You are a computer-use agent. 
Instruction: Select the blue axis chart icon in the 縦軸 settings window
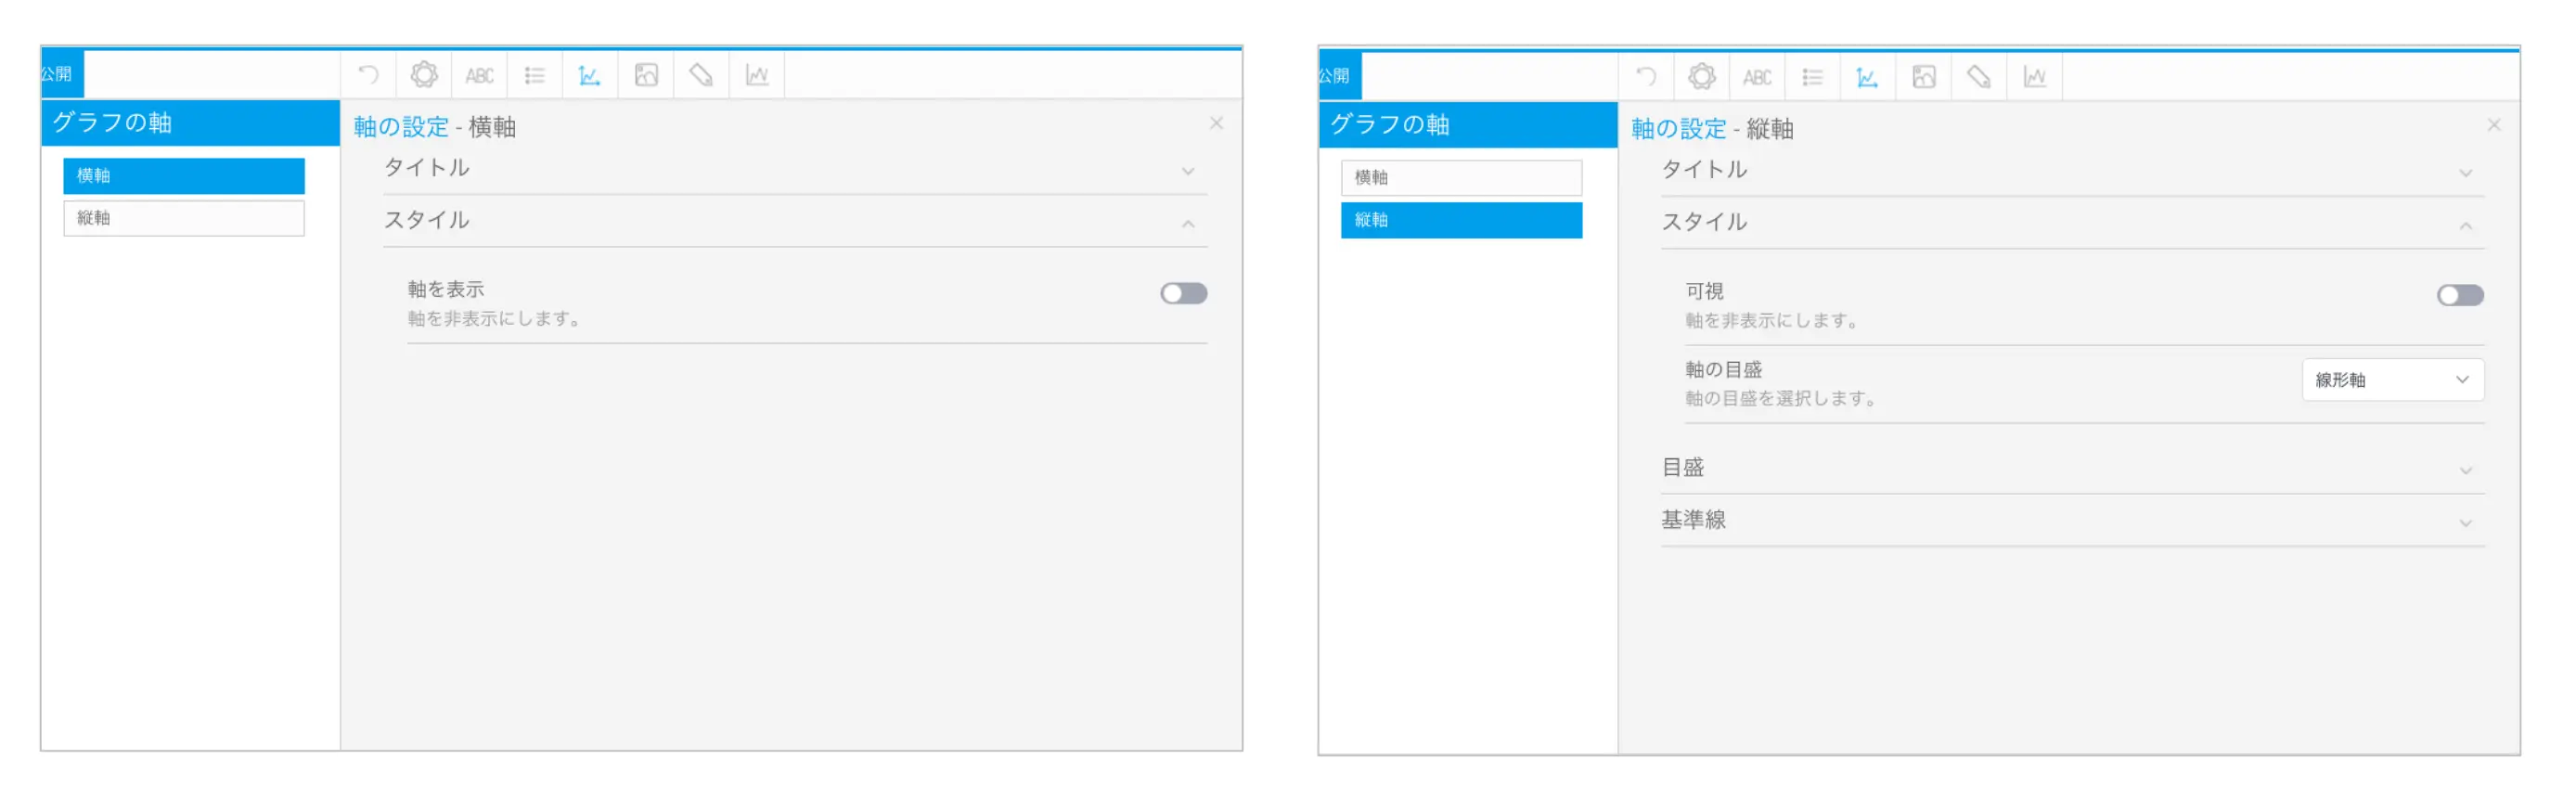[1866, 77]
